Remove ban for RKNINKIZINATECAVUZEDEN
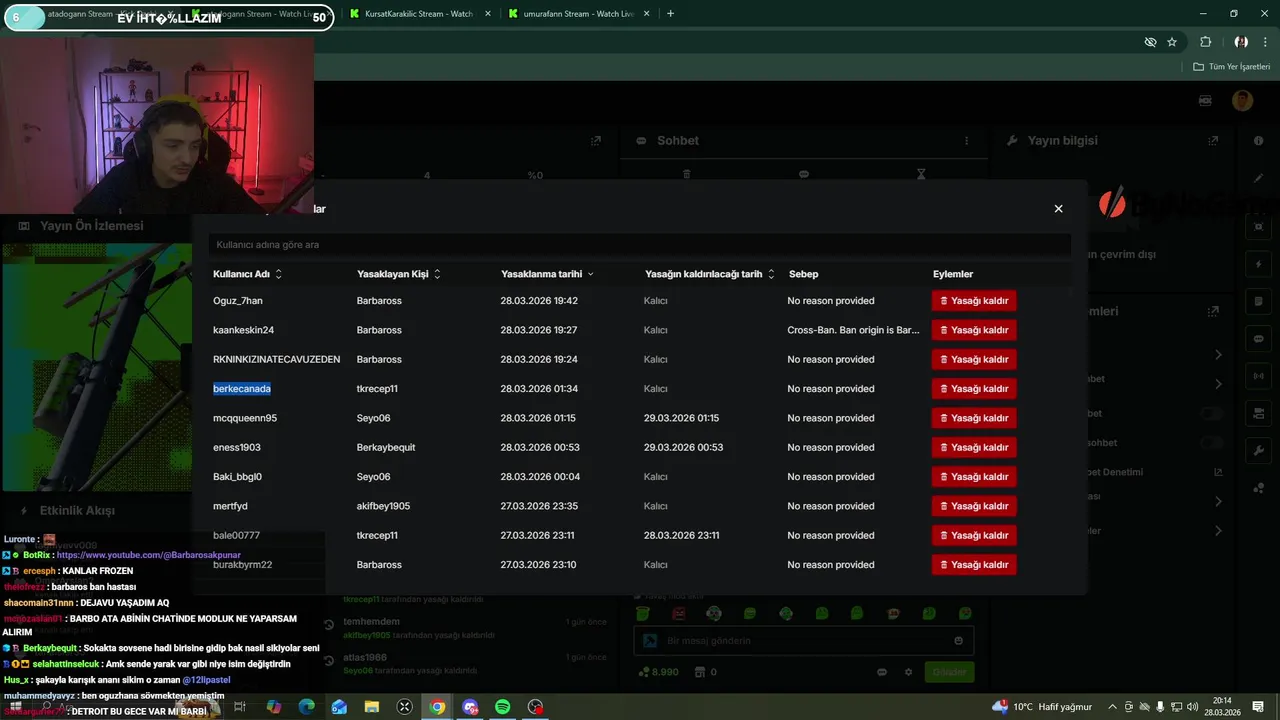This screenshot has width=1280, height=720. tap(974, 359)
